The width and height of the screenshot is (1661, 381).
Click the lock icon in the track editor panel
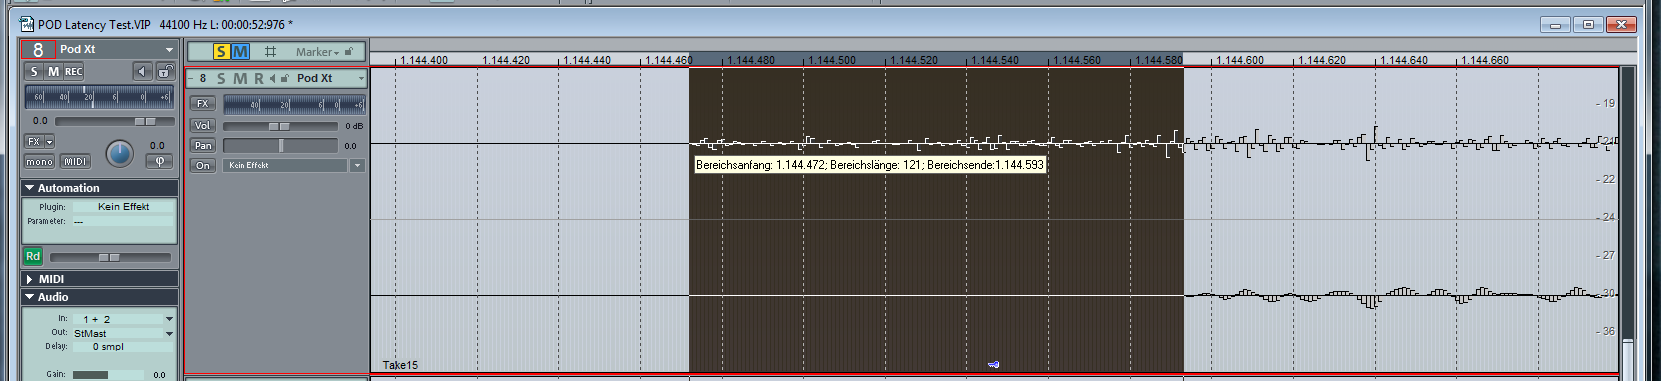(x=165, y=71)
